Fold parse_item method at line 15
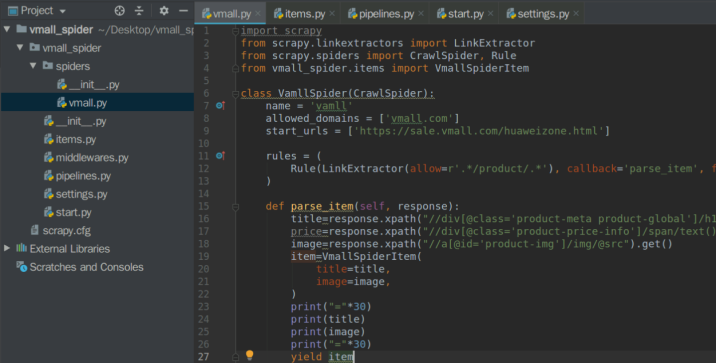 tap(235, 206)
